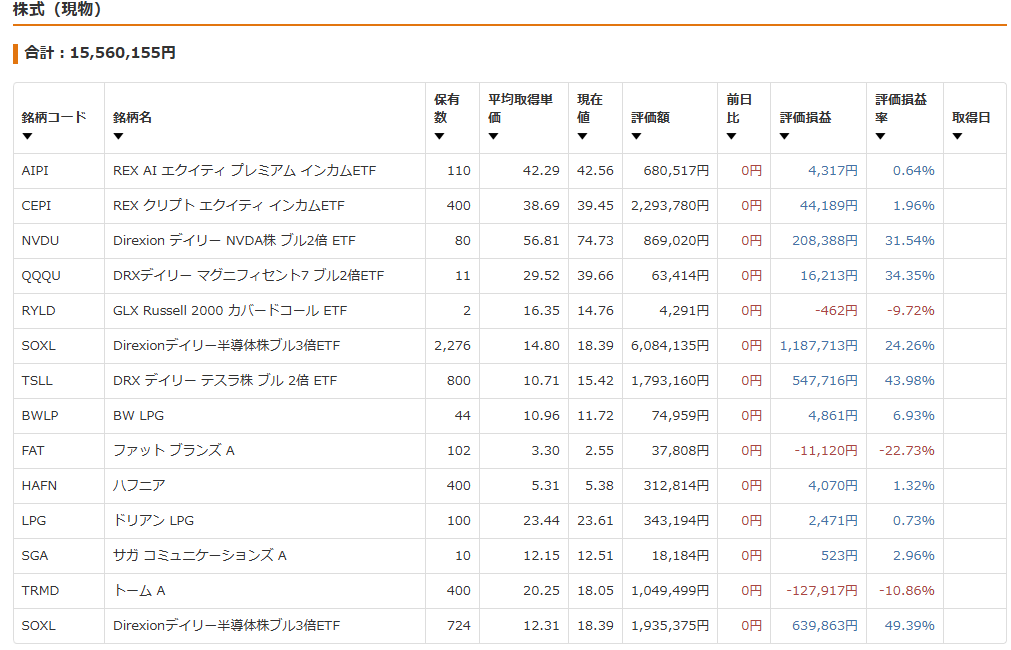The height and width of the screenshot is (650, 1011).
Task: Sort by 平均取得単価 column arrow
Action: 493,136
